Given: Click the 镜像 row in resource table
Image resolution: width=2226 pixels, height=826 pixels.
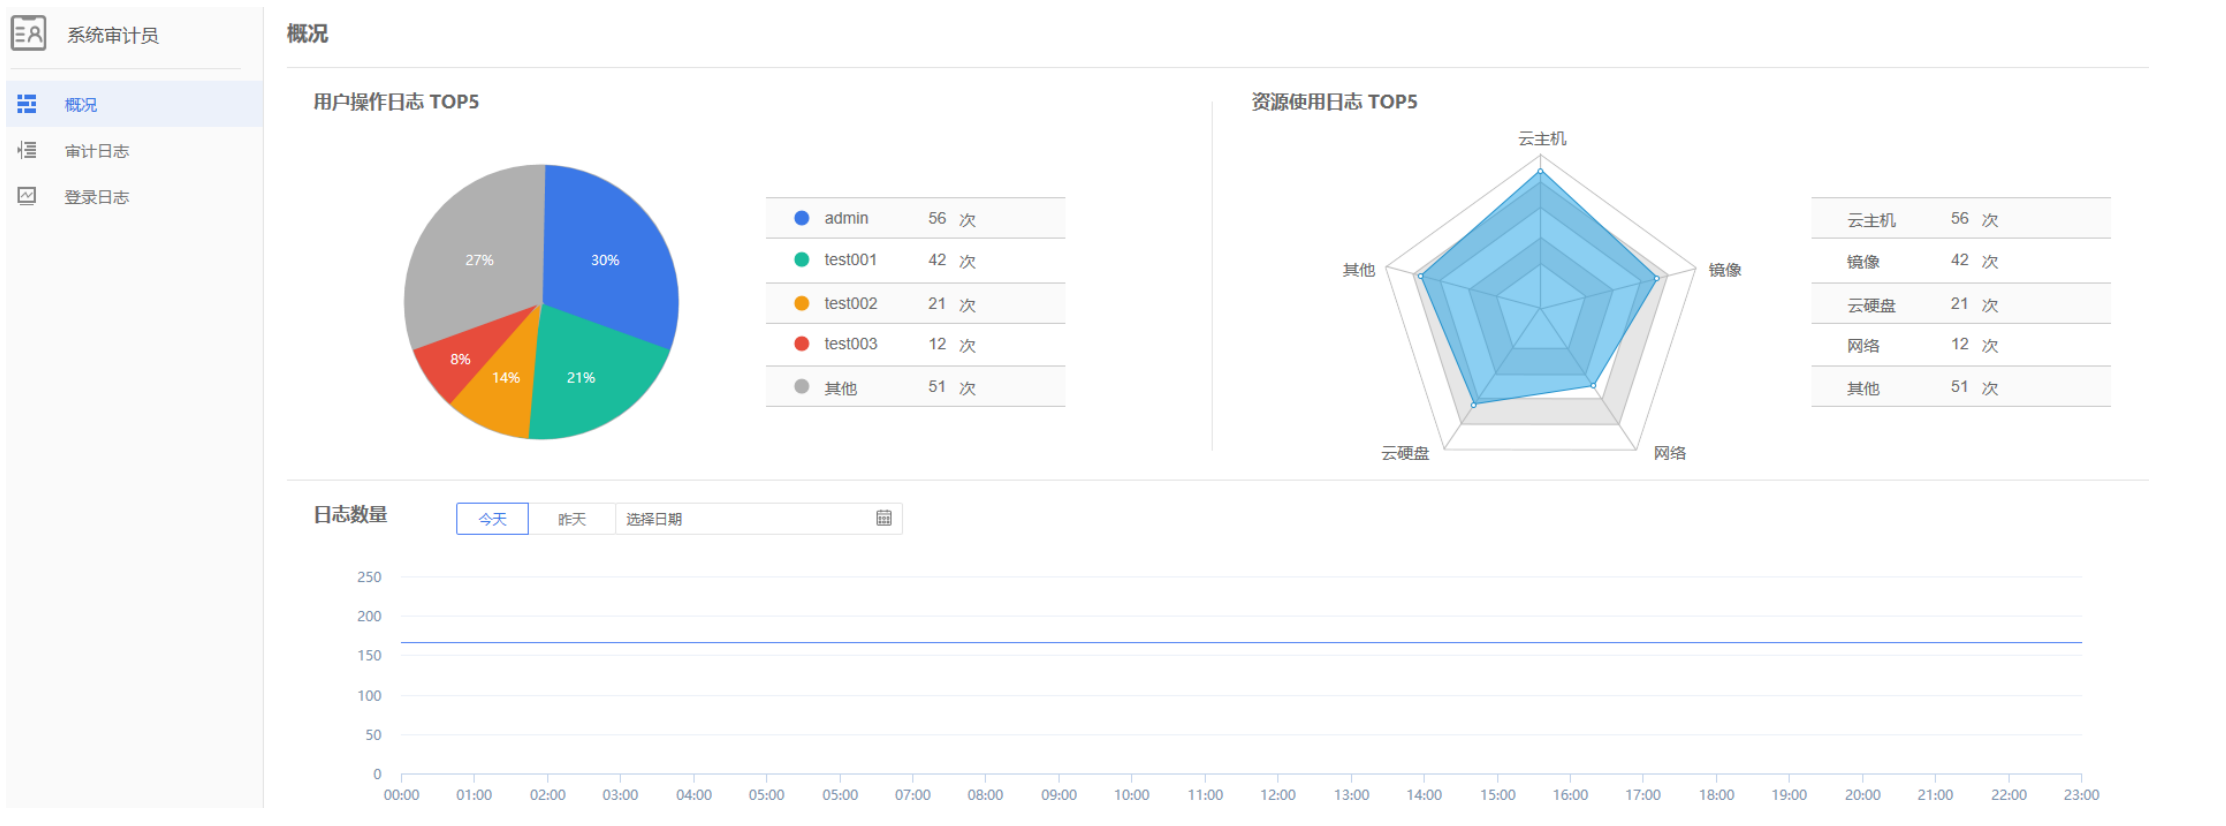Looking at the screenshot, I should pos(1961,261).
